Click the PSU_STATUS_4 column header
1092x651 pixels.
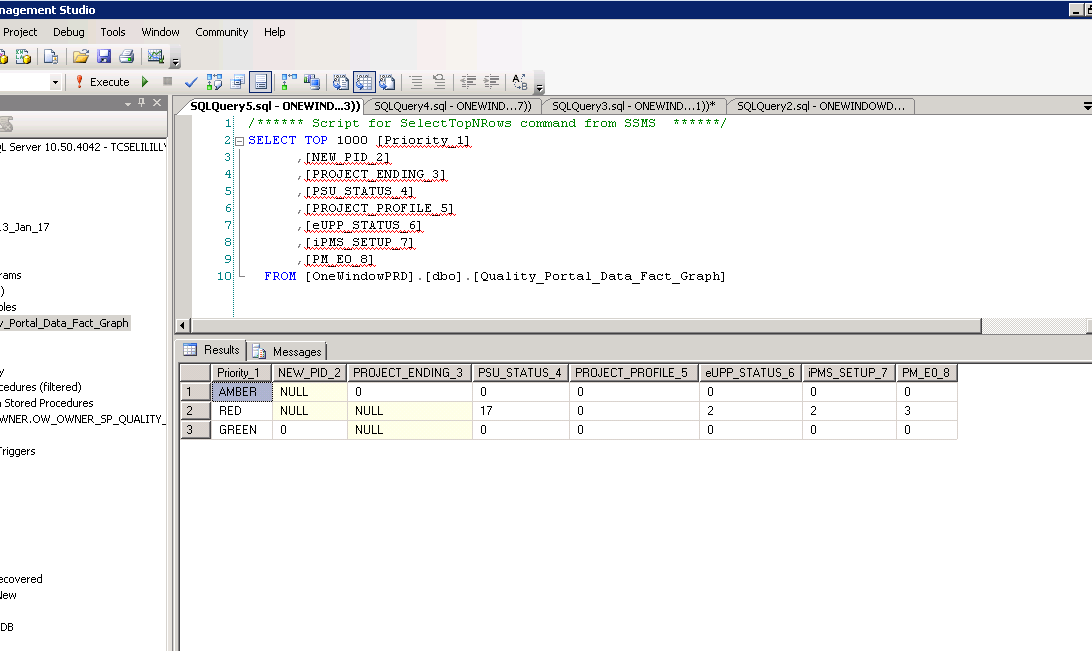tap(520, 373)
